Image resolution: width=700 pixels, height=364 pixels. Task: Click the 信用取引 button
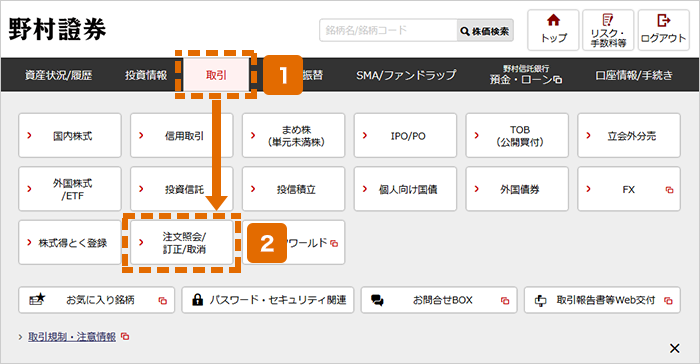(x=182, y=135)
